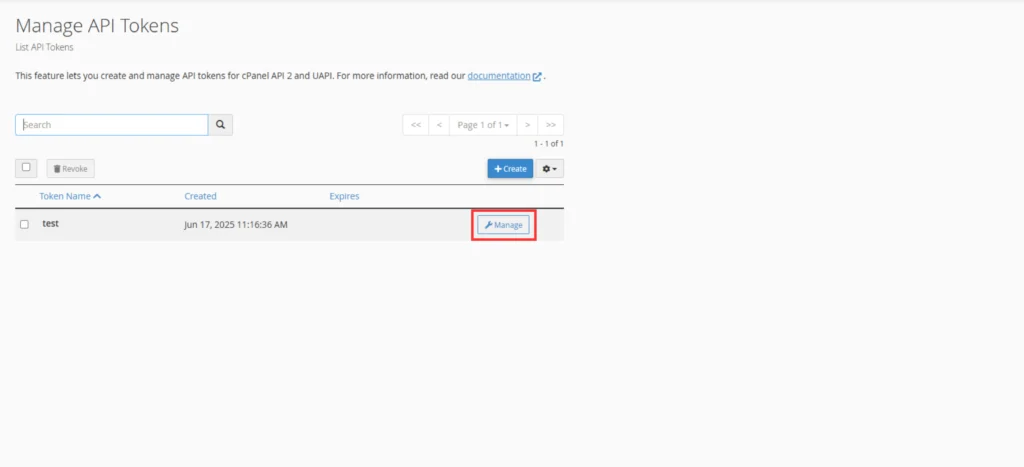Sort by Token Name column
The image size is (1024, 467).
tap(70, 196)
